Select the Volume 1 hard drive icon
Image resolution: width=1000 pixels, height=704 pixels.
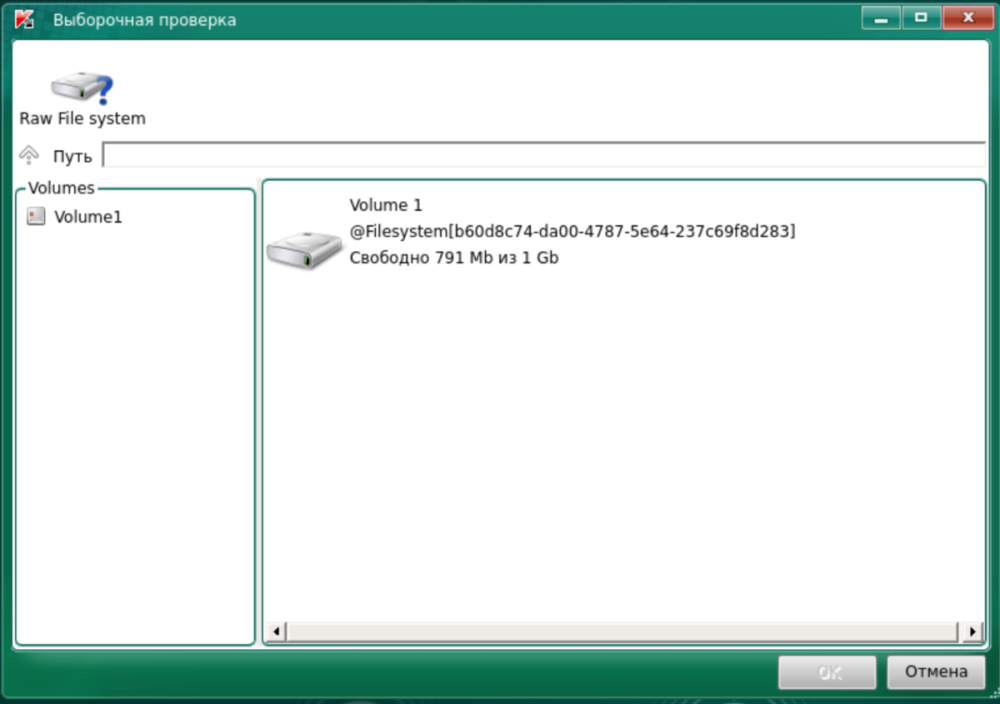304,250
